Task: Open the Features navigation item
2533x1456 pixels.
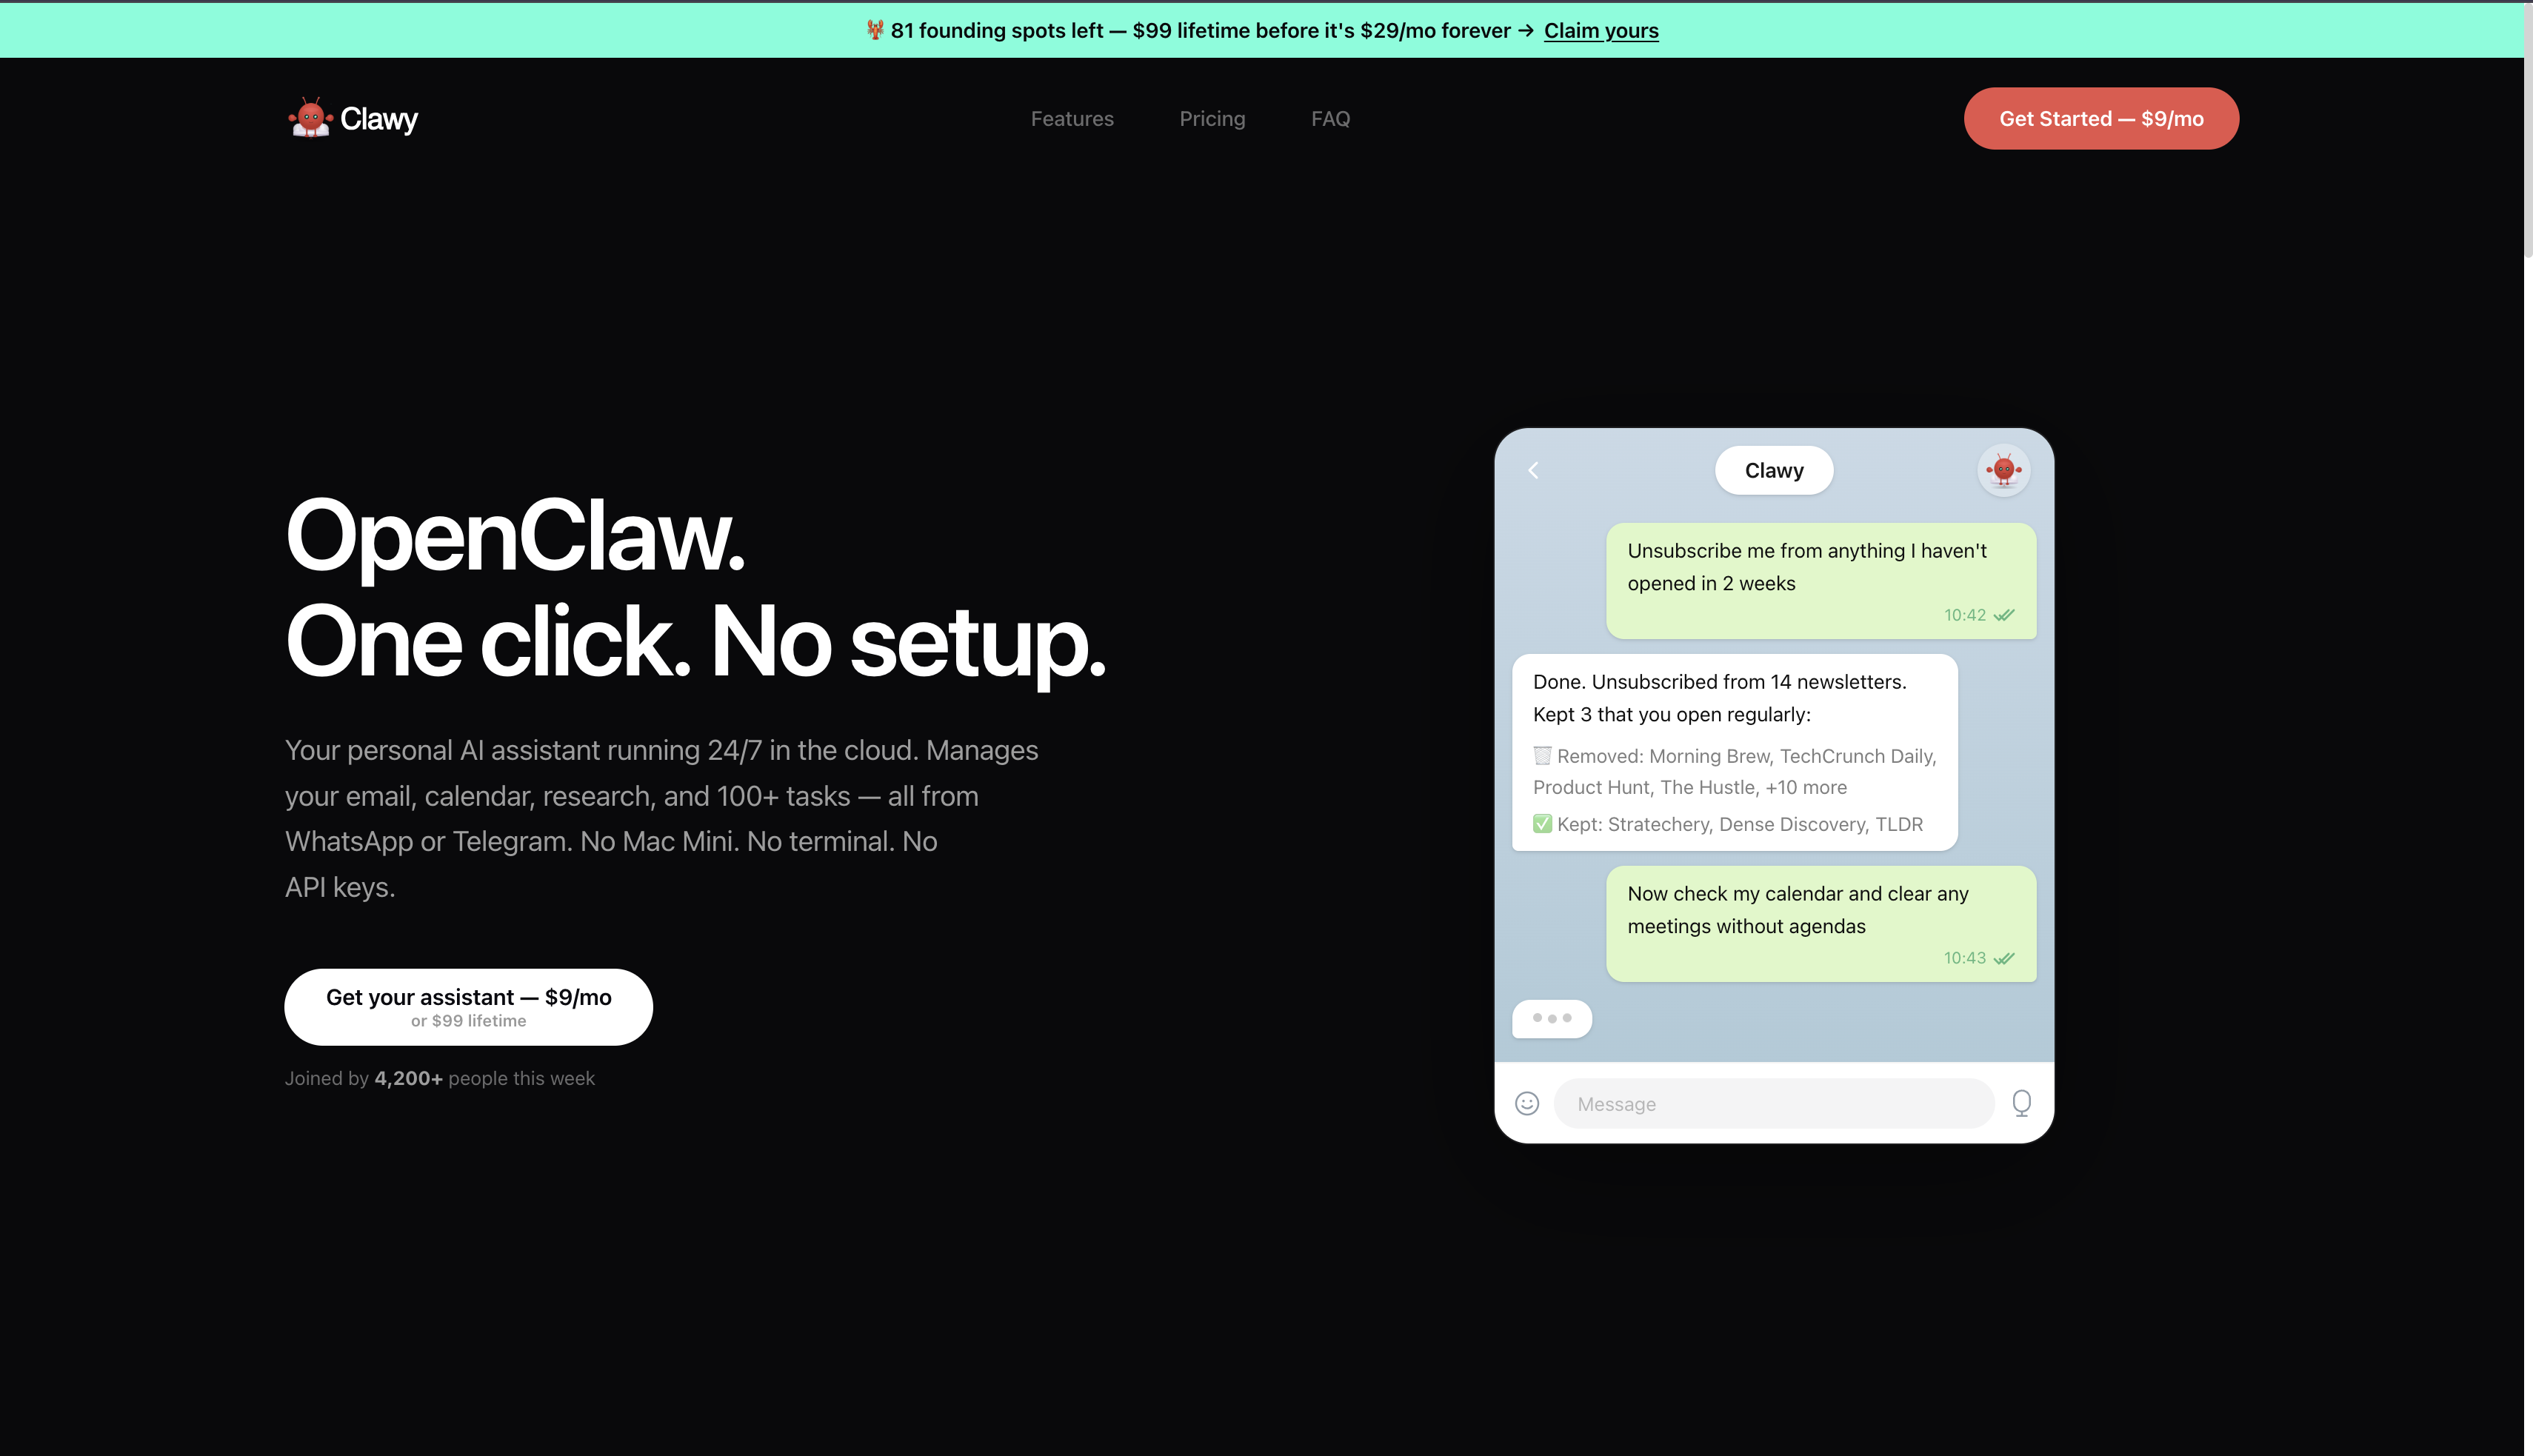Action: [x=1071, y=118]
